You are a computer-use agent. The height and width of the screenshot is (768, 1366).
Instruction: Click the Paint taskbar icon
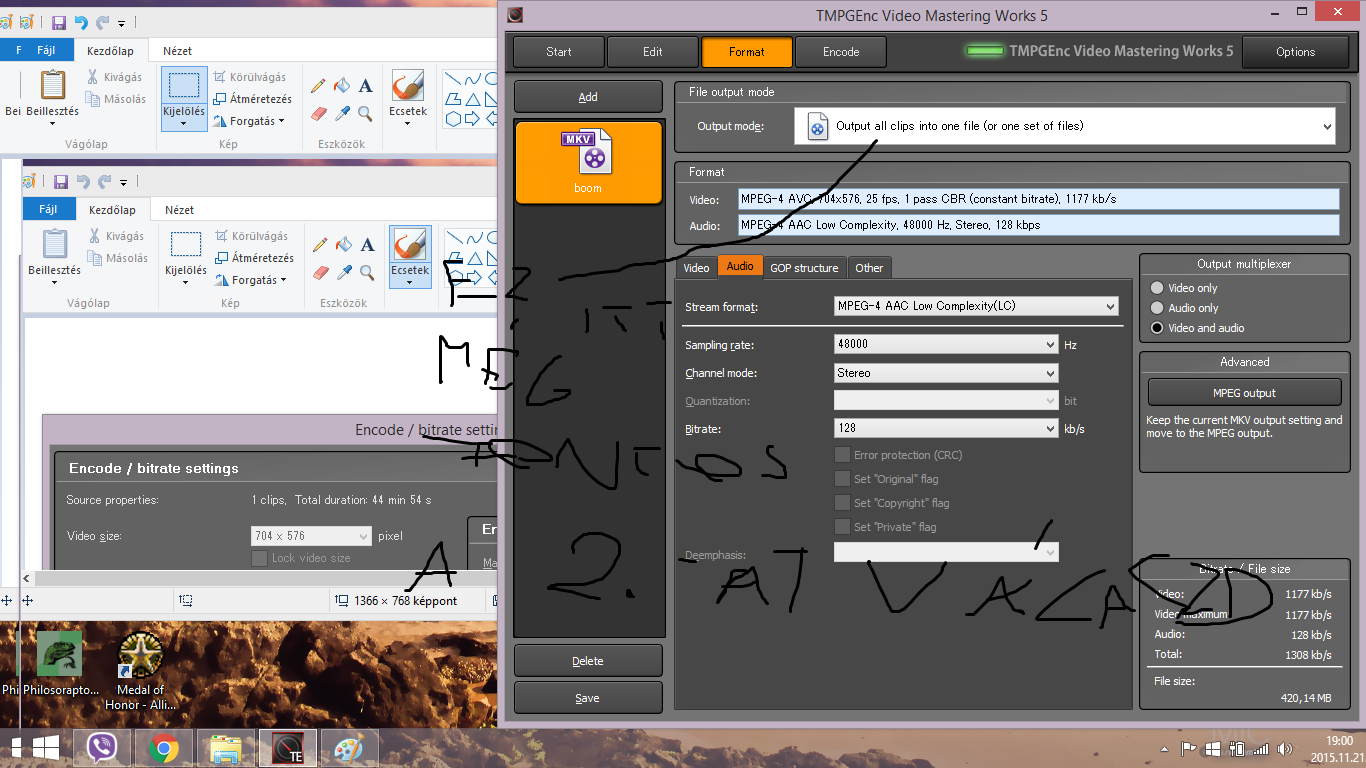pyautogui.click(x=350, y=748)
